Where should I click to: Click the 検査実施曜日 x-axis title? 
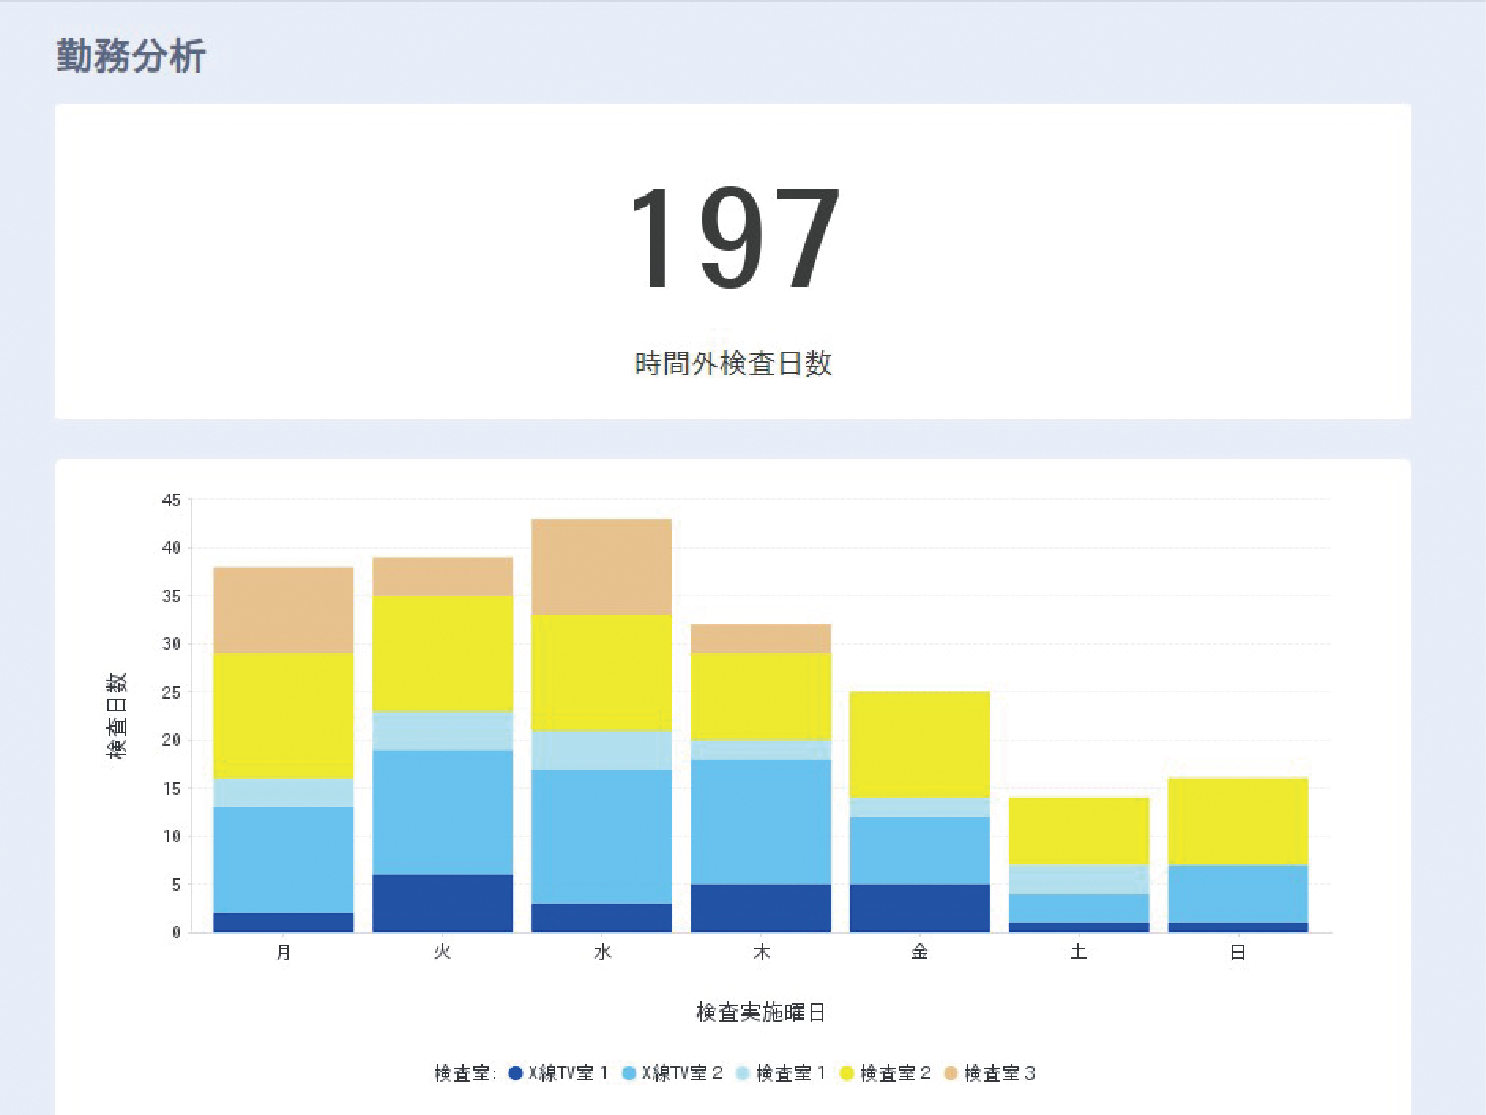[x=760, y=1012]
